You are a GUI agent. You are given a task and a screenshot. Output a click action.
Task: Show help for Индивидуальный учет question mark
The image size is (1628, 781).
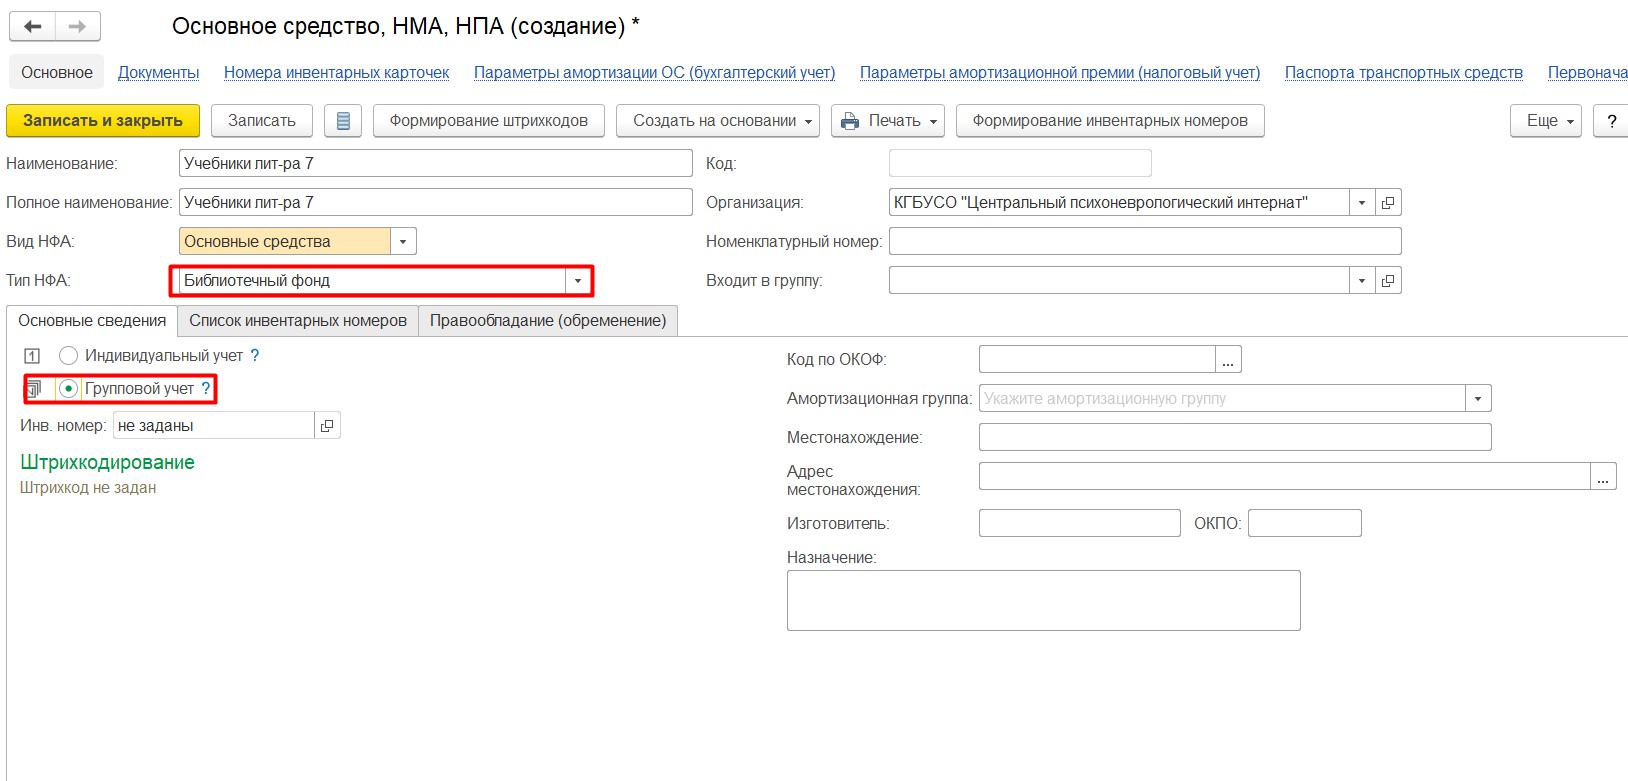(255, 356)
